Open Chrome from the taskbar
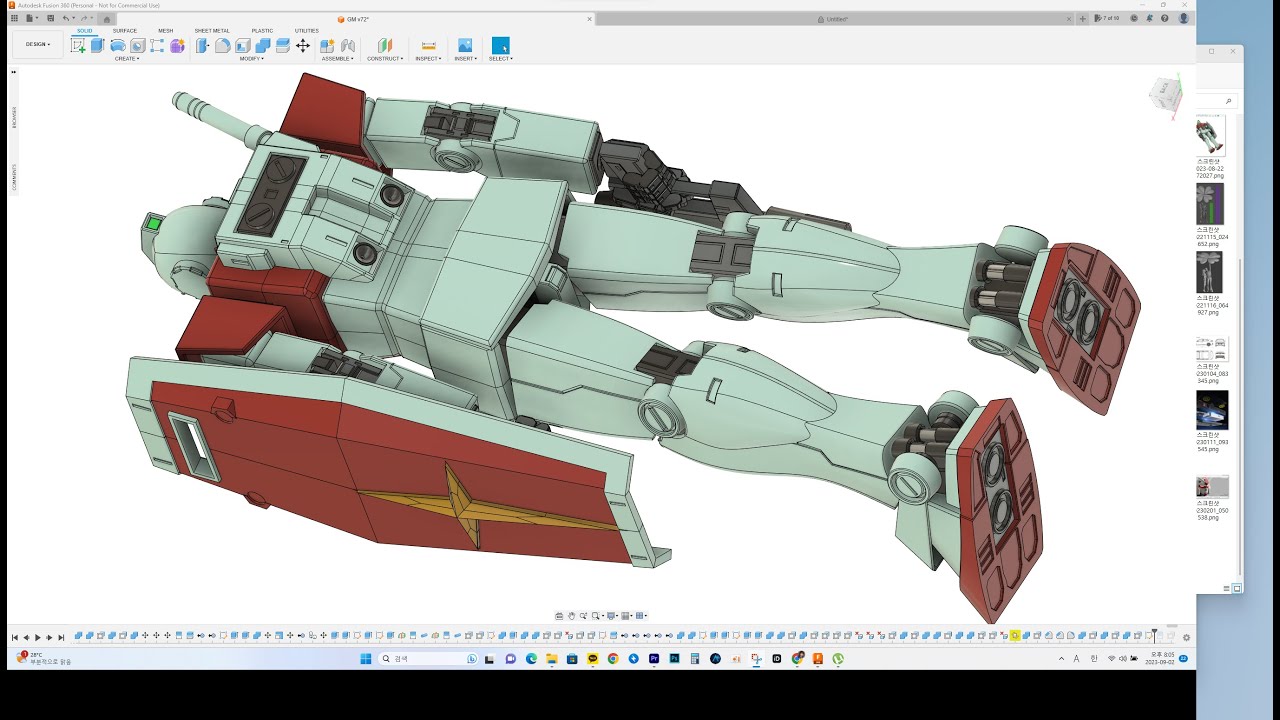 click(x=613, y=658)
